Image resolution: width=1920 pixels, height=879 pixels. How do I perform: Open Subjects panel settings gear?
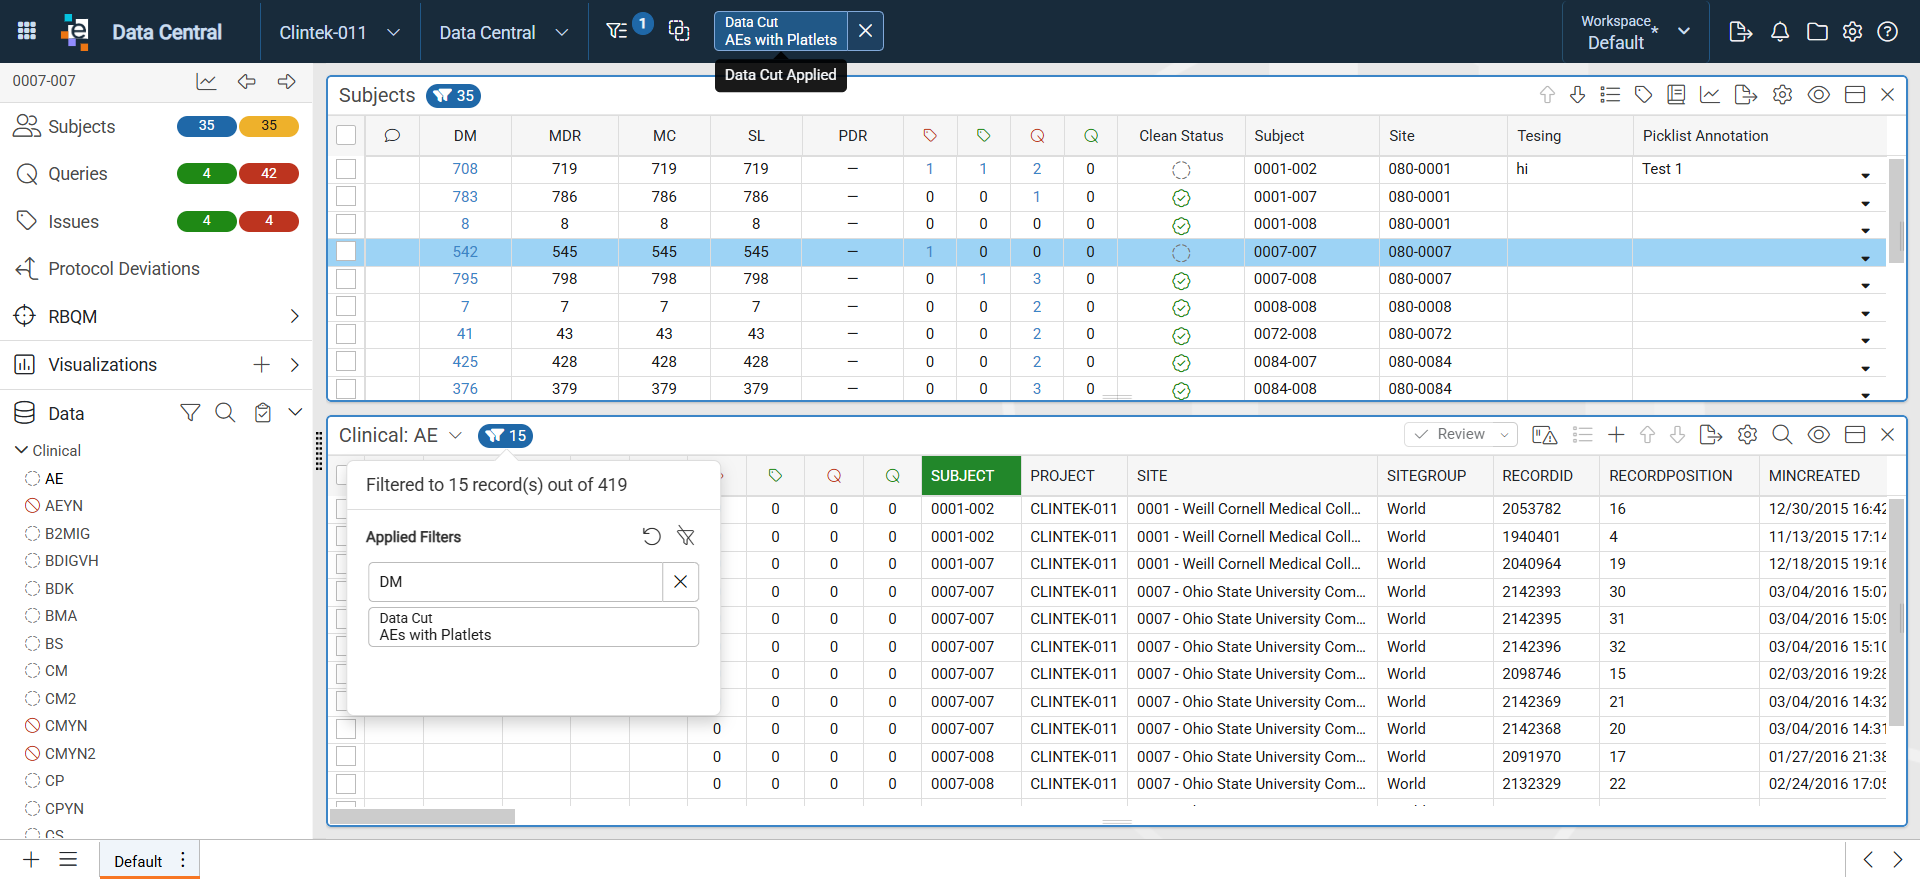(1782, 95)
